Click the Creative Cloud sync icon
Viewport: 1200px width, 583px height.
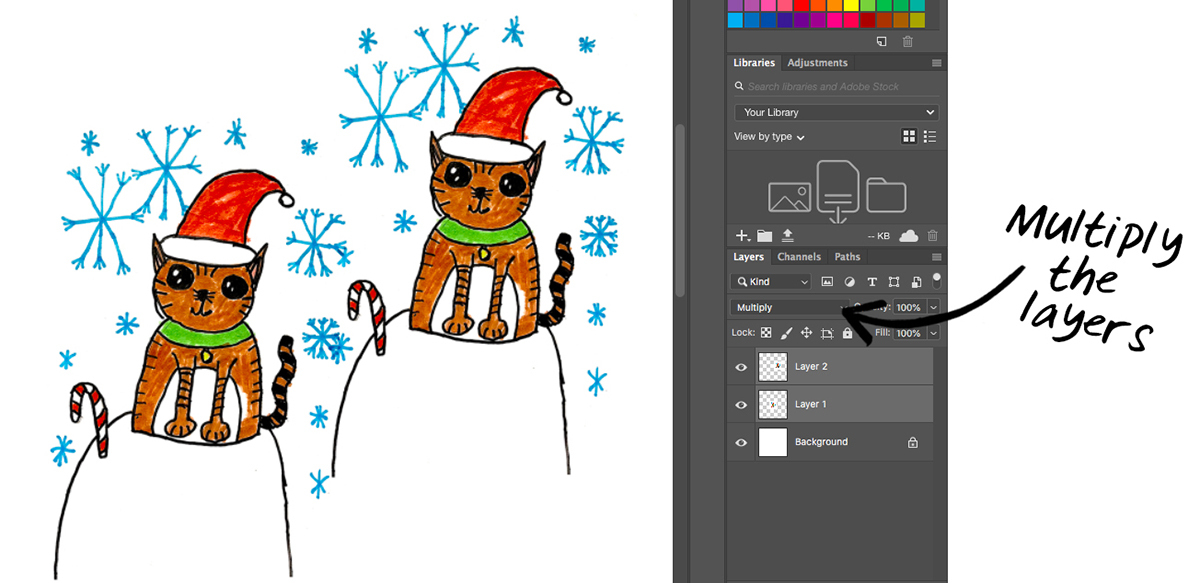pos(908,236)
